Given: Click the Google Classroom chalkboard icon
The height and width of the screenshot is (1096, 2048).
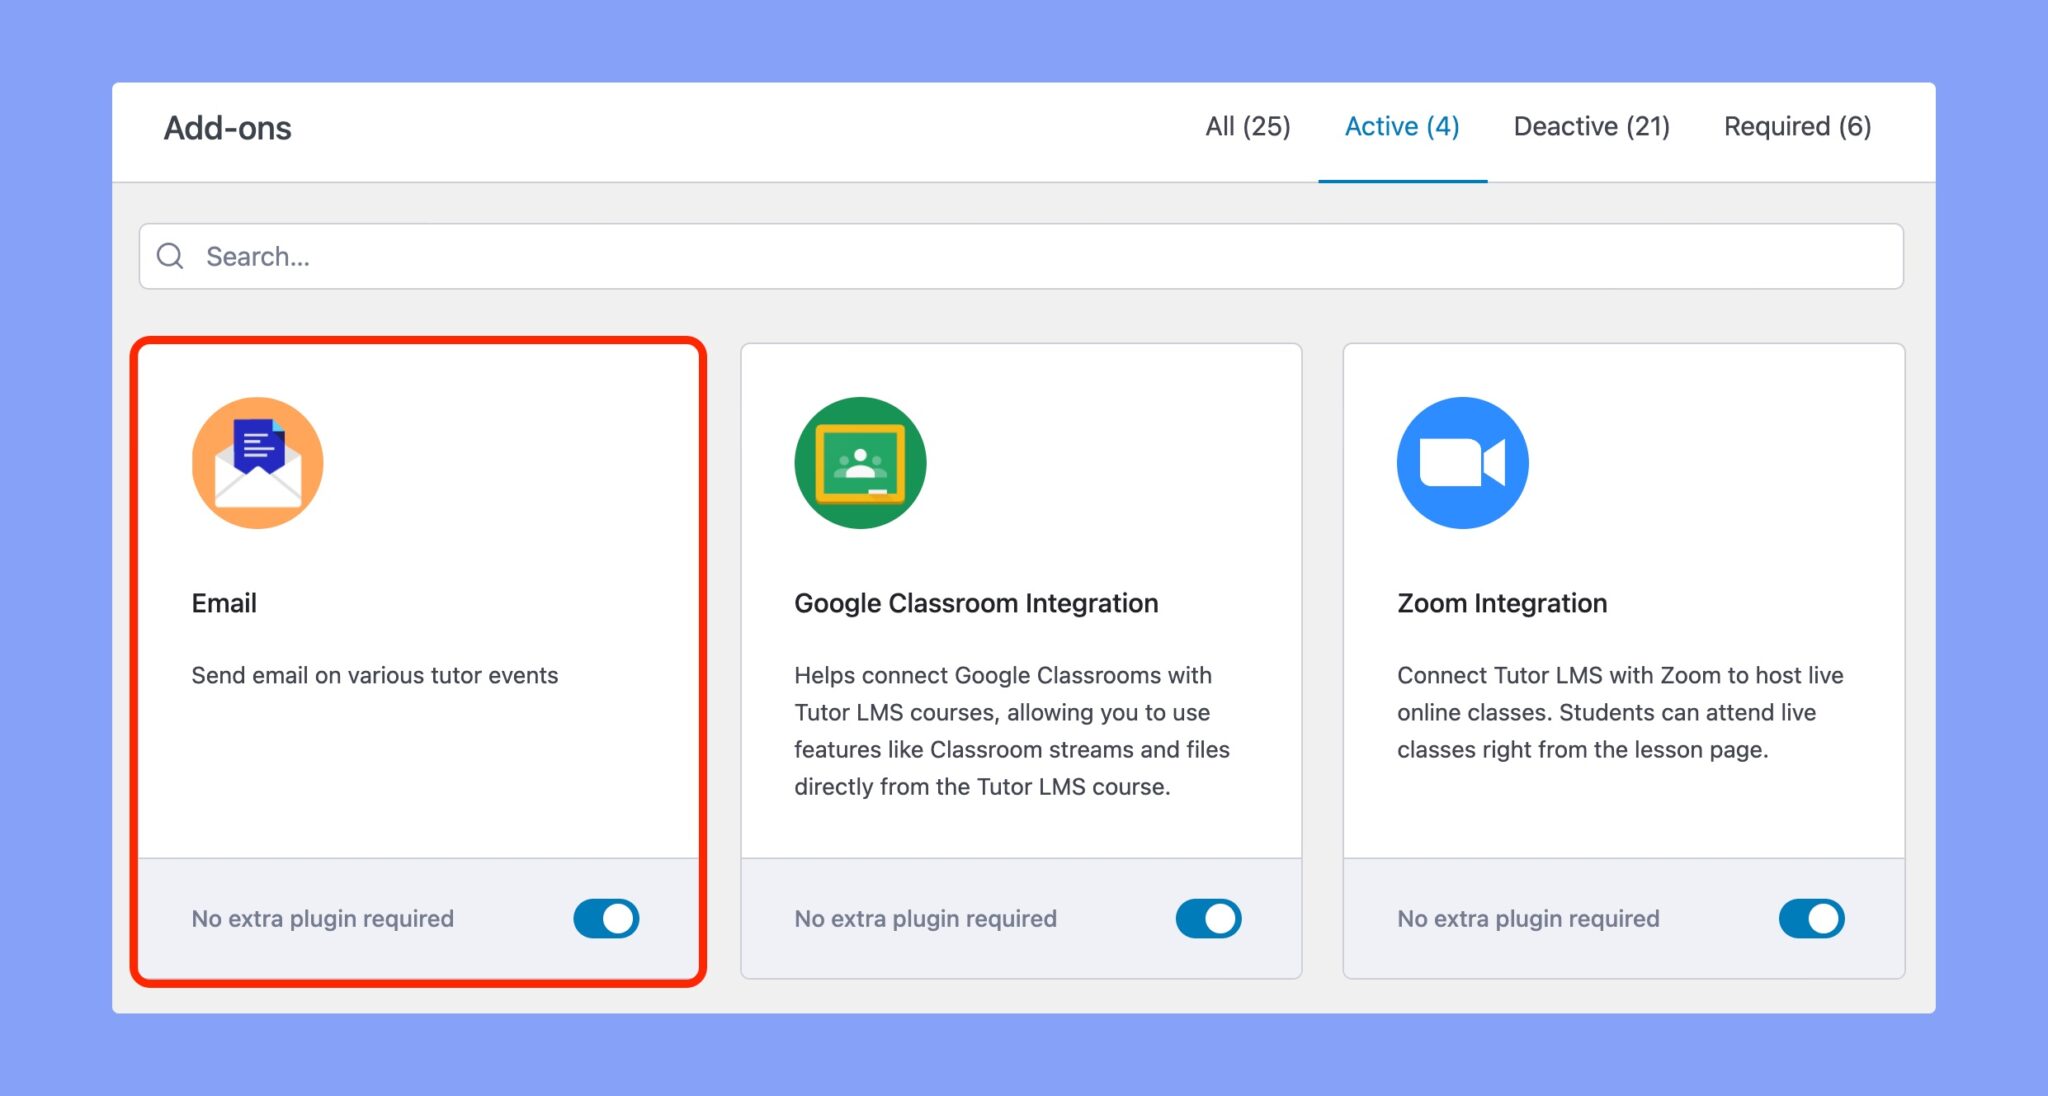Looking at the screenshot, I should [860, 463].
